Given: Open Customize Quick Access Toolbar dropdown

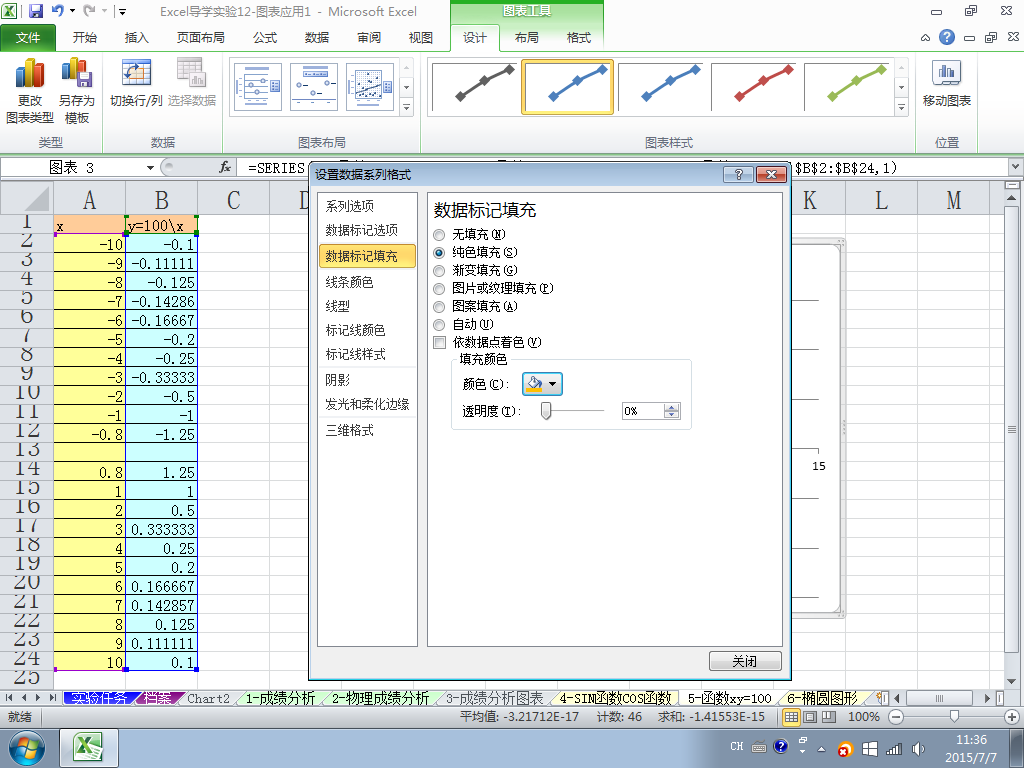Looking at the screenshot, I should tap(122, 11).
